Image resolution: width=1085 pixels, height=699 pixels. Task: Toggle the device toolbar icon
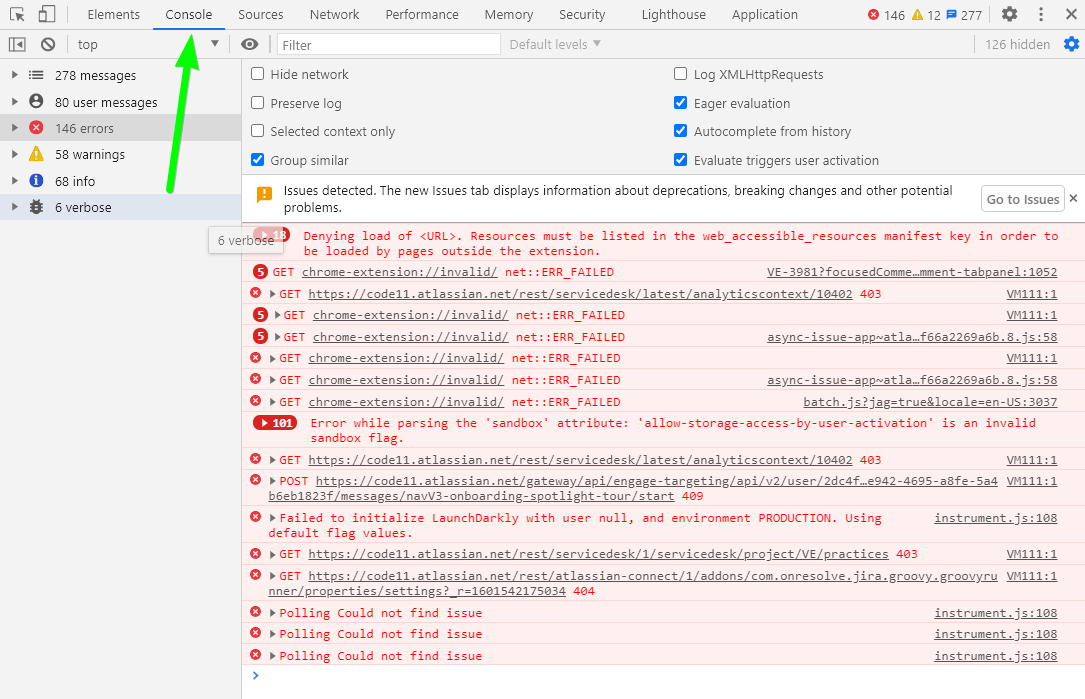(x=46, y=14)
